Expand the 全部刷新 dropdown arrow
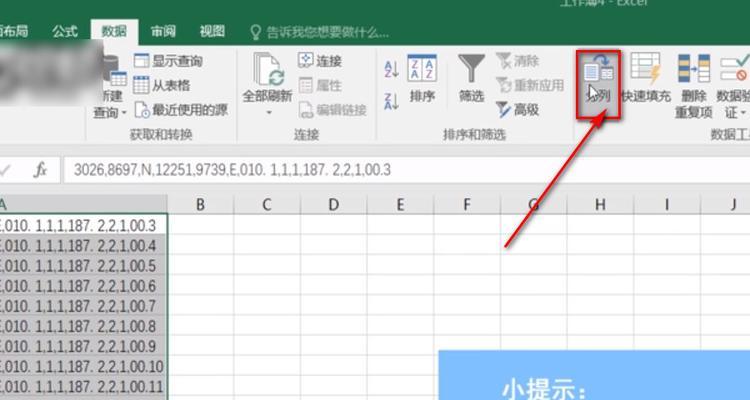750x400 pixels. (269, 113)
